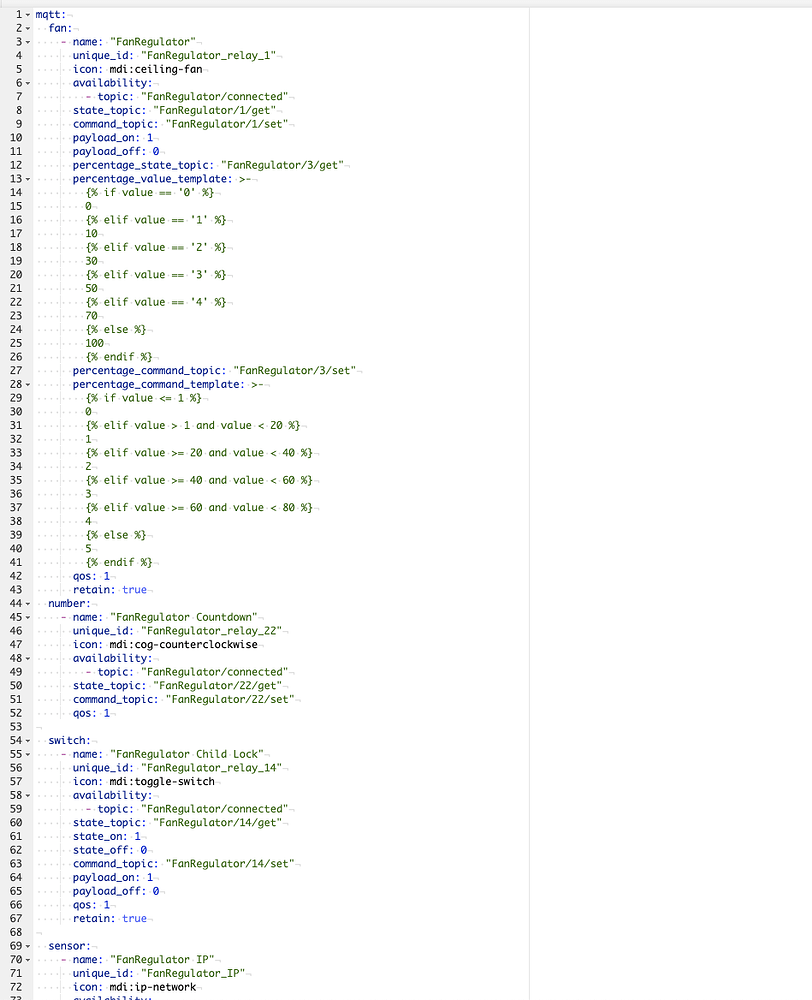The image size is (812, 1000).
Task: Fold the FanRegulator IP entry
Action: click(x=28, y=959)
